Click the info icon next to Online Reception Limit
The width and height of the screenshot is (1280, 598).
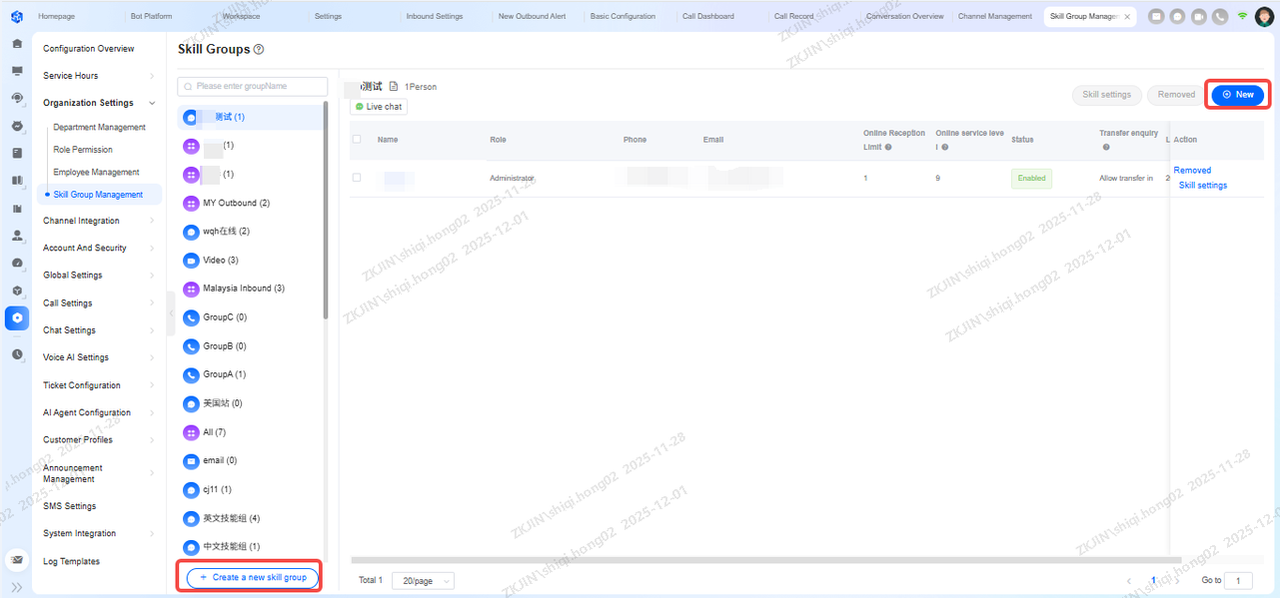(888, 147)
